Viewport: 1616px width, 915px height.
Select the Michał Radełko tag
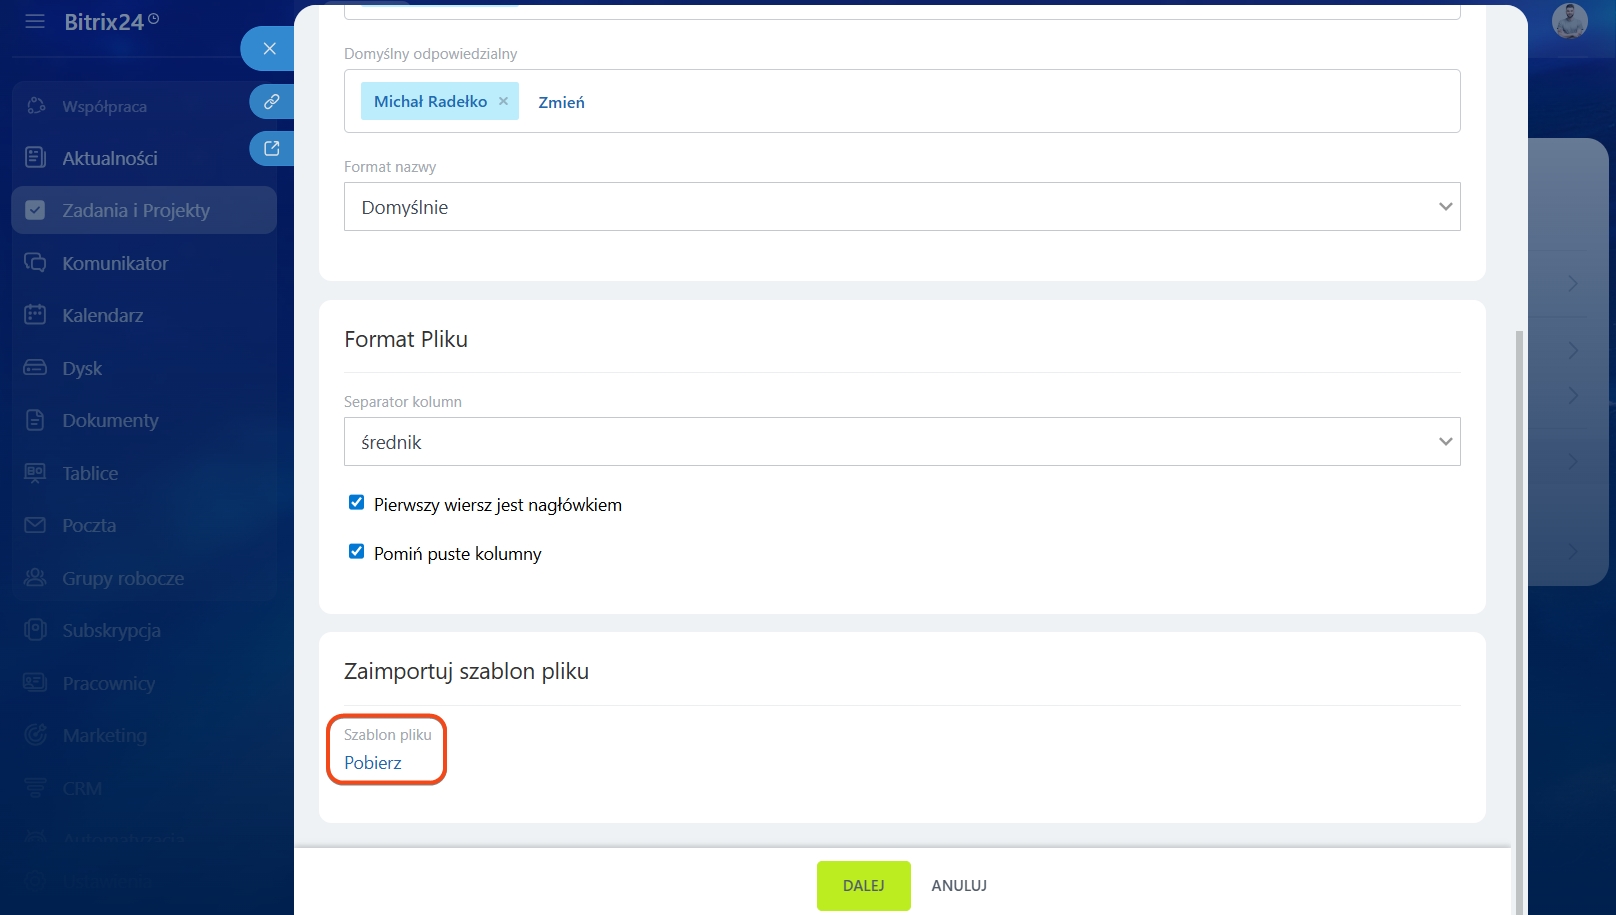440,101
